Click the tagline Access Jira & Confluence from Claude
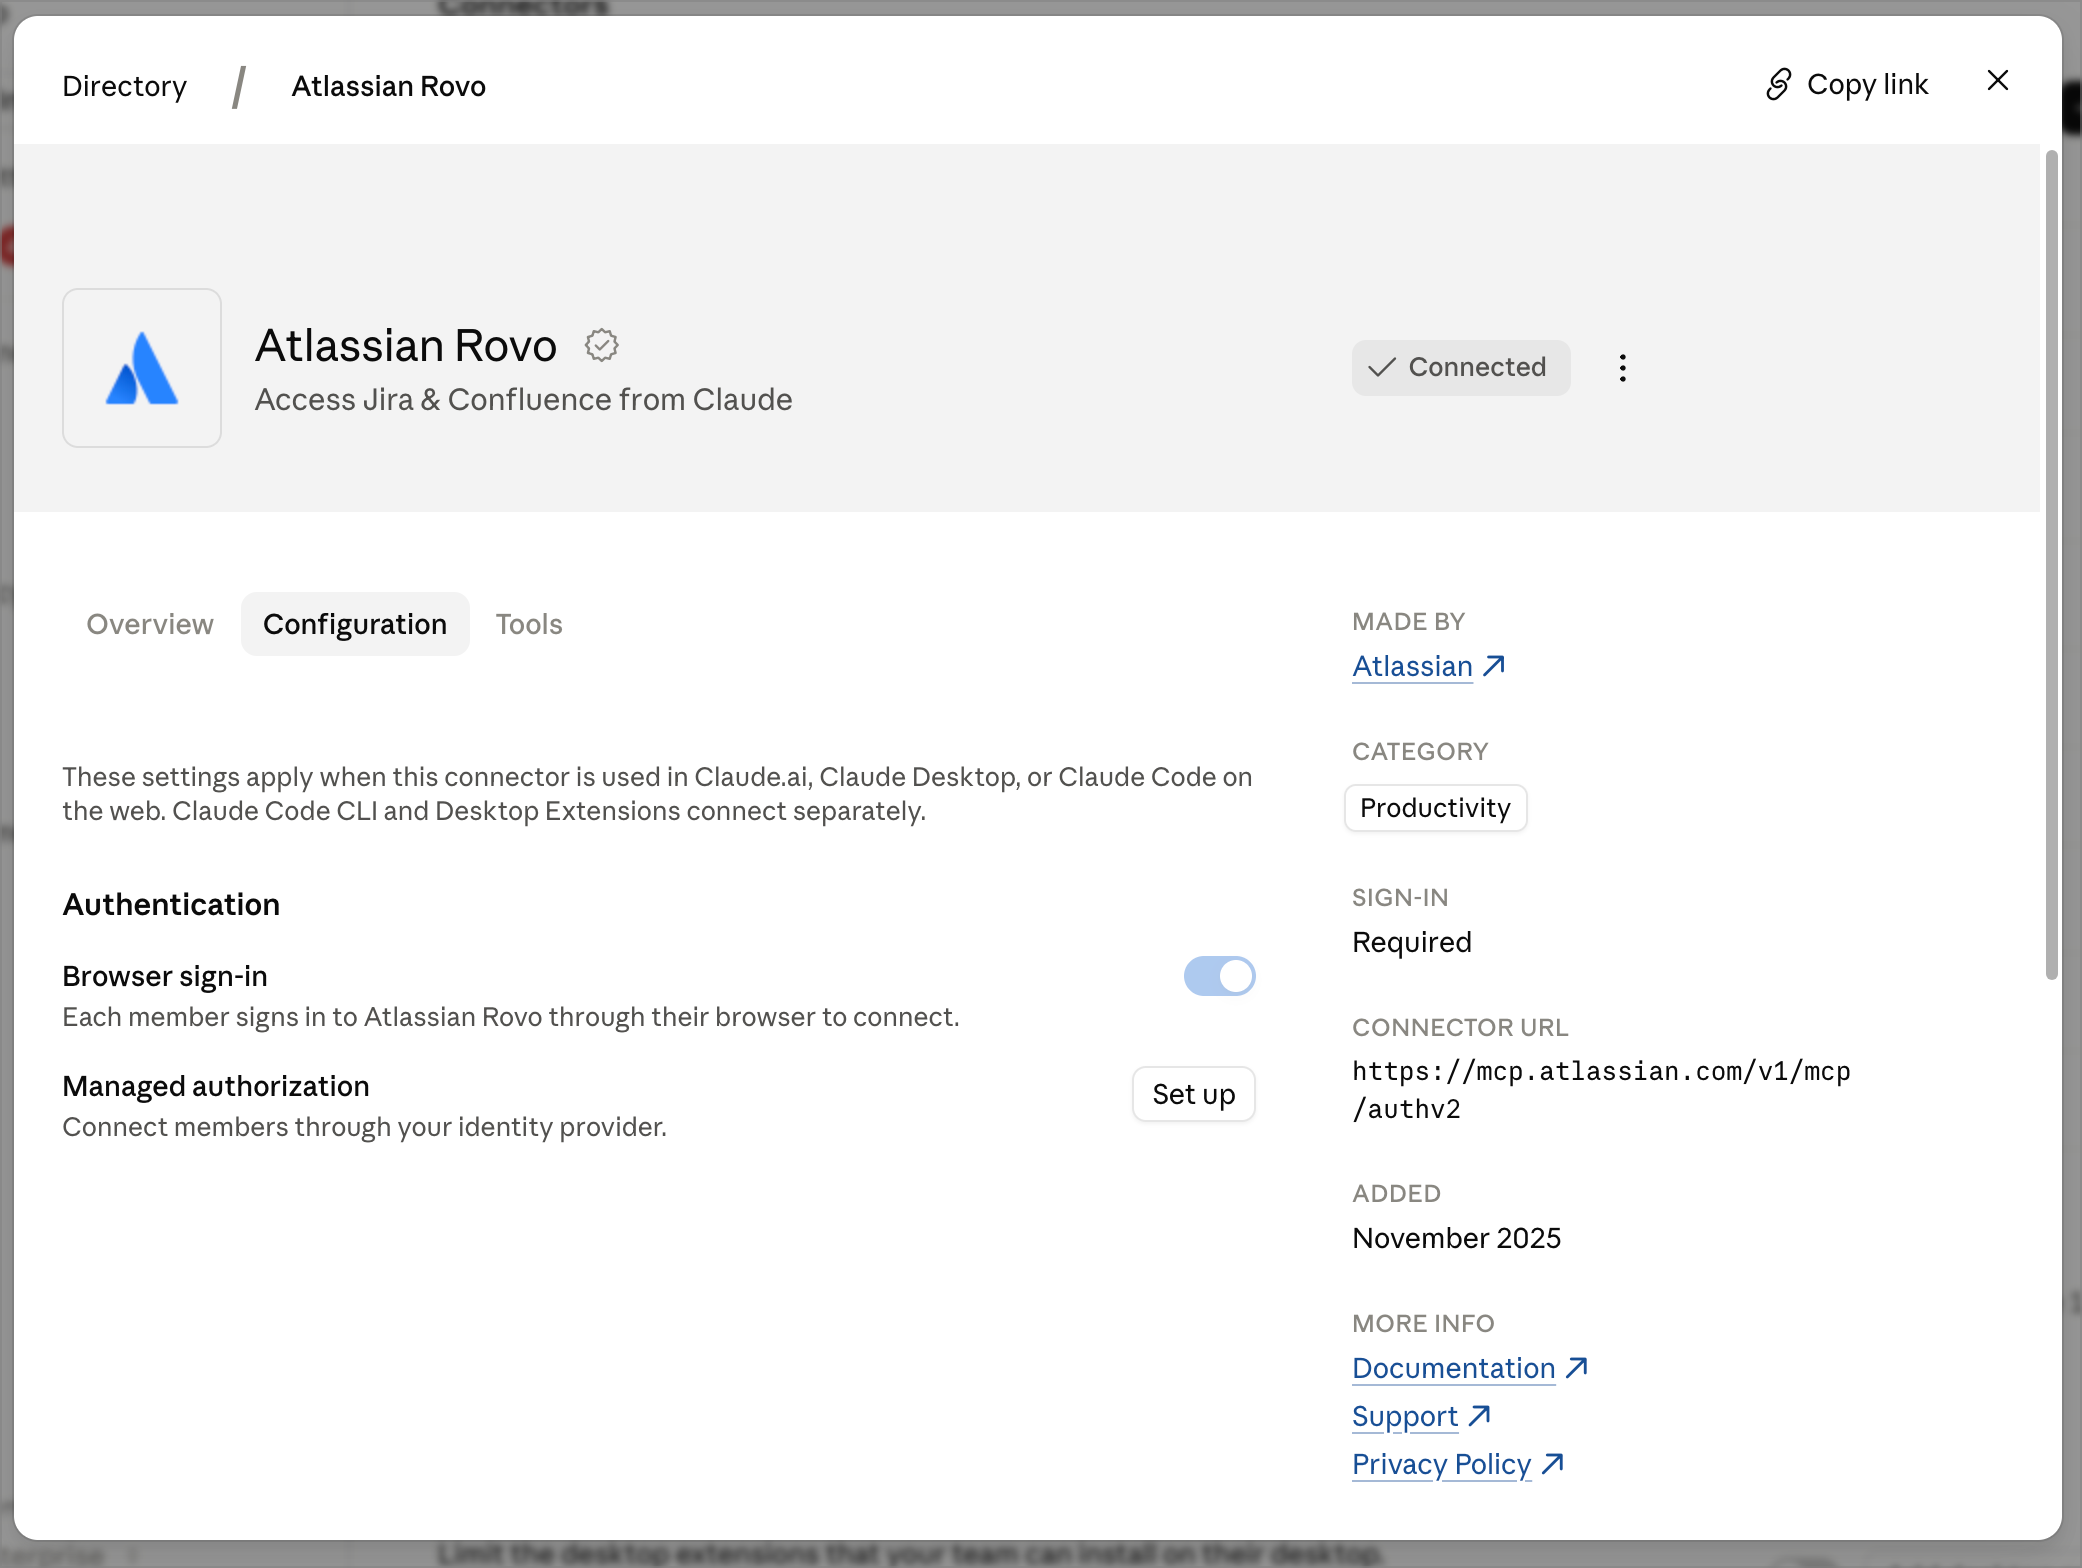Viewport: 2082px width, 1568px height. coord(523,400)
